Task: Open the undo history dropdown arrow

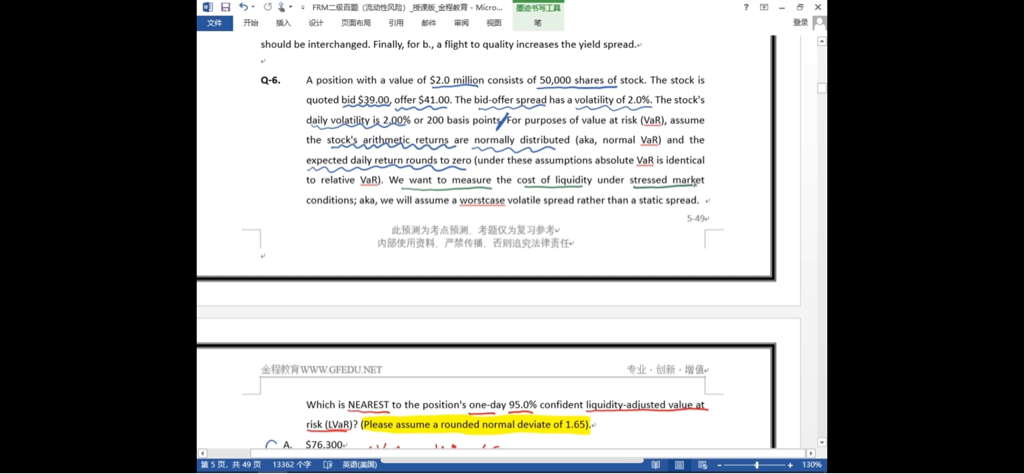Action: tap(253, 7)
